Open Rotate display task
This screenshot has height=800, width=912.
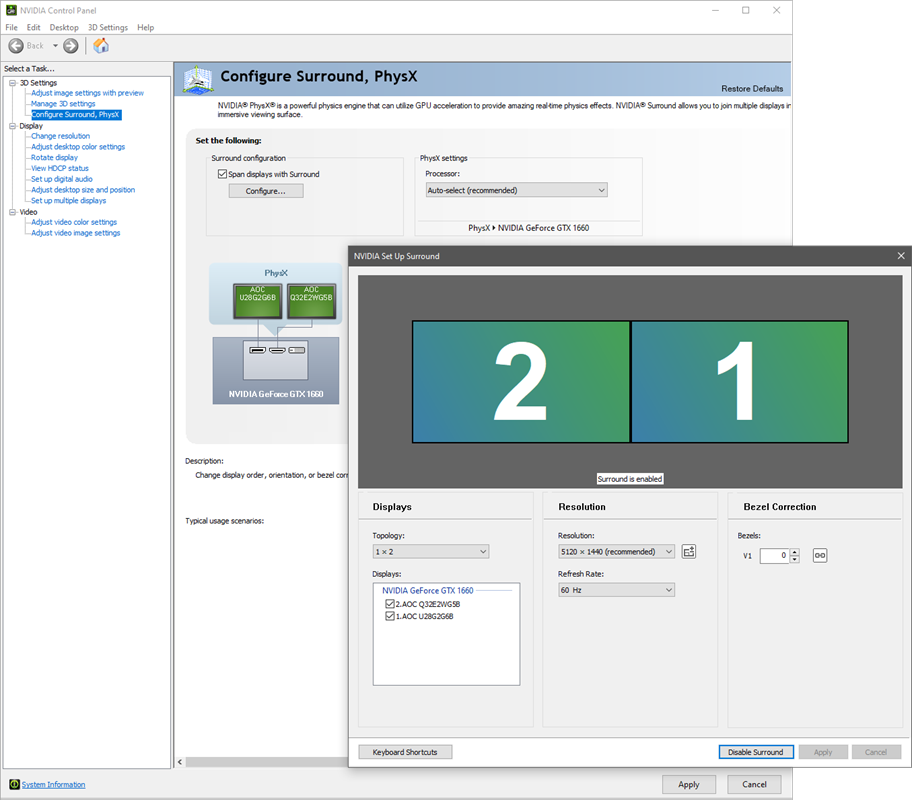click(54, 158)
